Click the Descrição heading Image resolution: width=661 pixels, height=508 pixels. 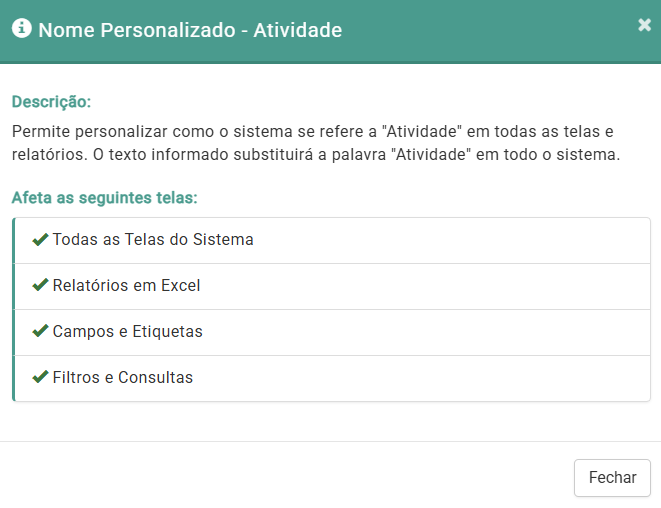pos(51,102)
